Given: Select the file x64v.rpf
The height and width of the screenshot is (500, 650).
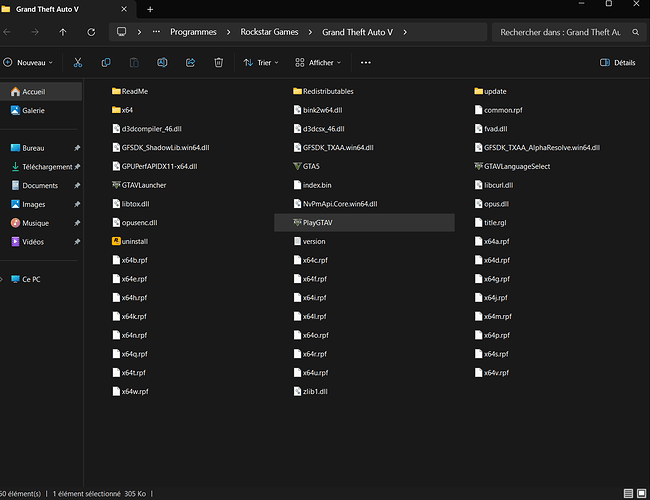Looking at the screenshot, I should 492,373.
